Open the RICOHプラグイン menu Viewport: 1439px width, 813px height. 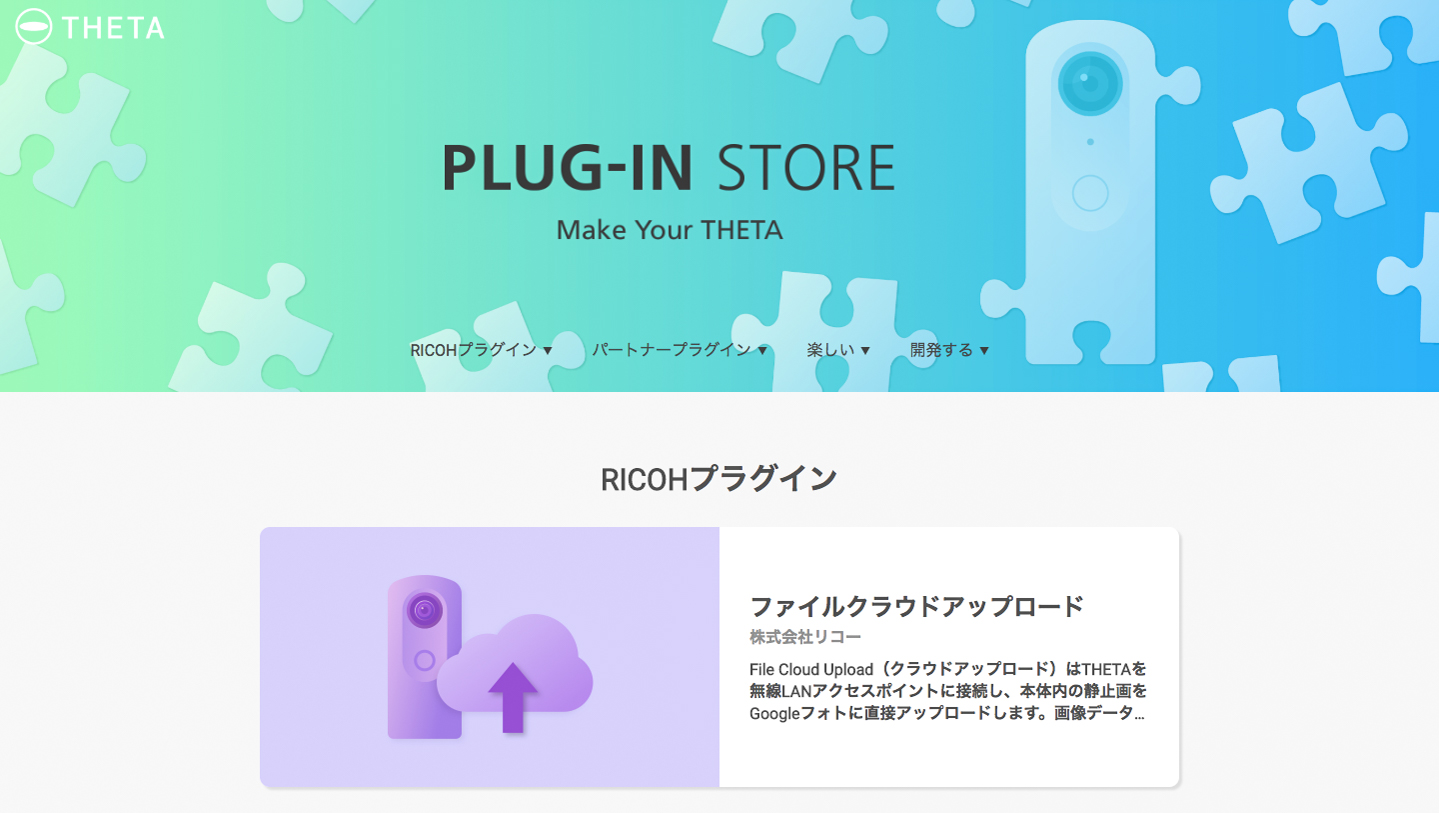(x=473, y=350)
